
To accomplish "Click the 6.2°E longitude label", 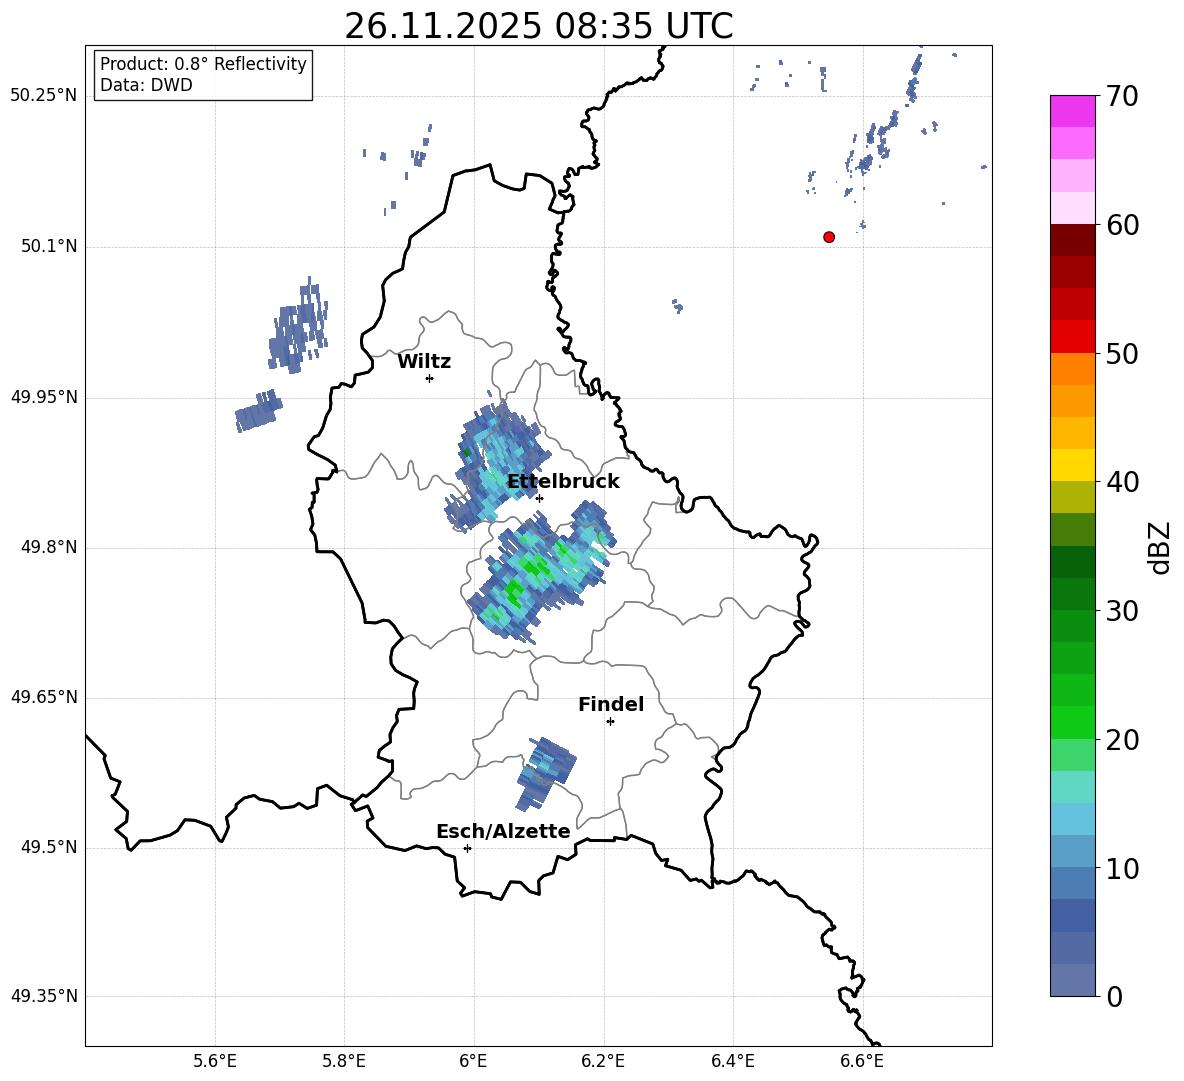I will (x=603, y=1061).
